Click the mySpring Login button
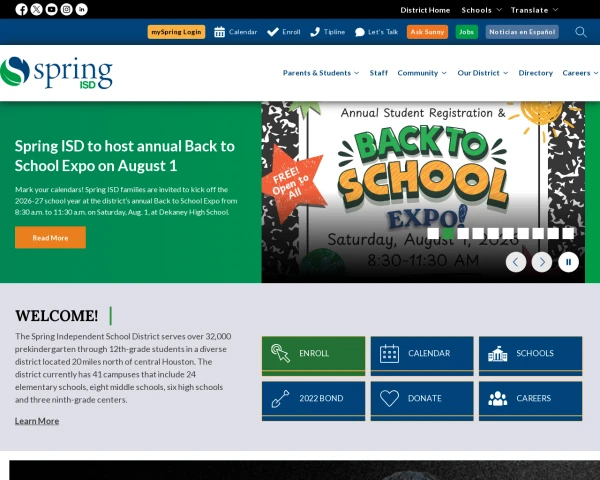The width and height of the screenshot is (600, 480). tap(176, 32)
